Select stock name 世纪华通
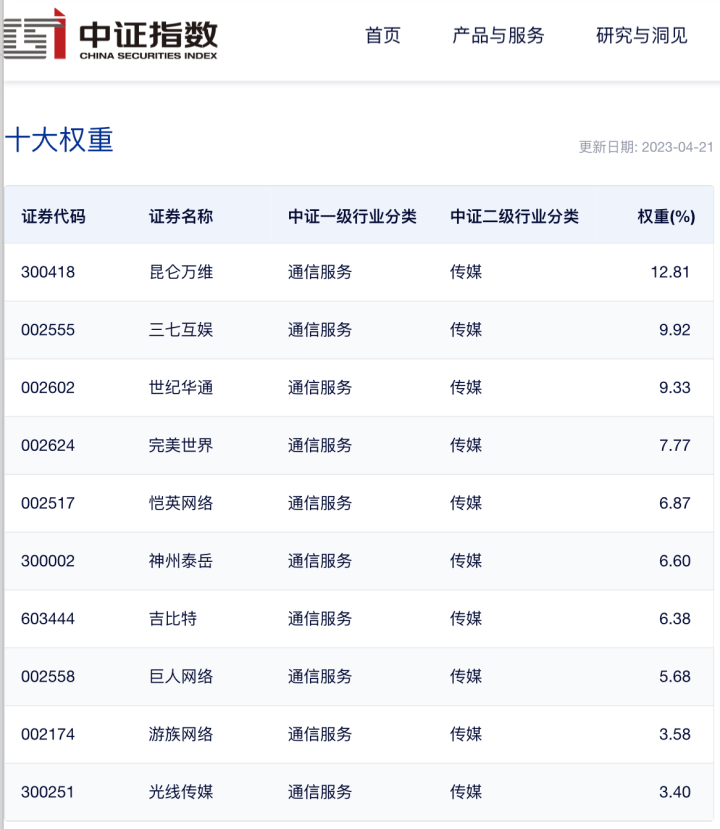Image resolution: width=720 pixels, height=829 pixels. coord(181,388)
